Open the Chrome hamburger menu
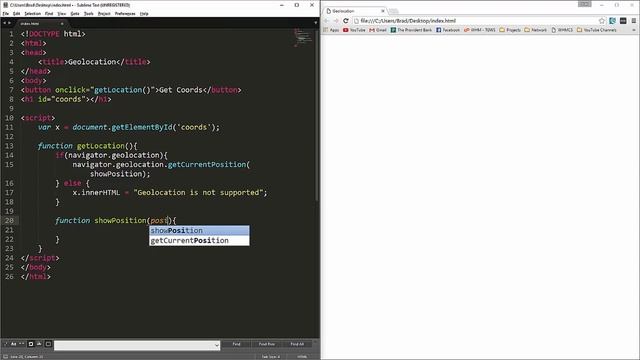 (633, 21)
